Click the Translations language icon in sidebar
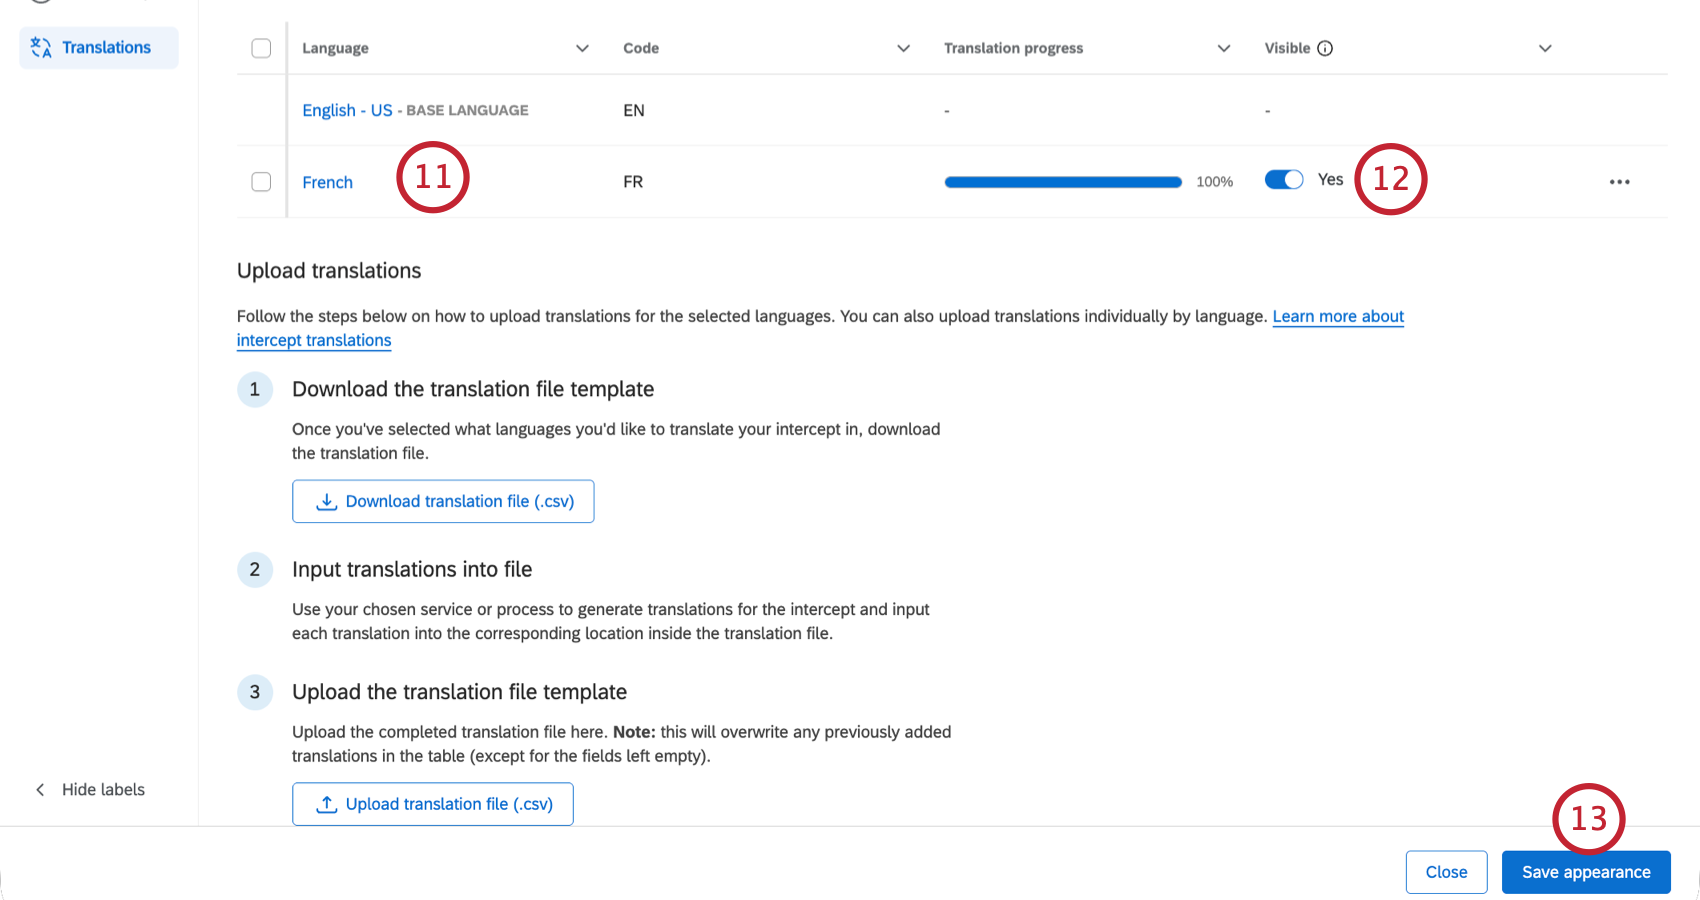Viewport: 1700px width, 900px height. (x=41, y=48)
